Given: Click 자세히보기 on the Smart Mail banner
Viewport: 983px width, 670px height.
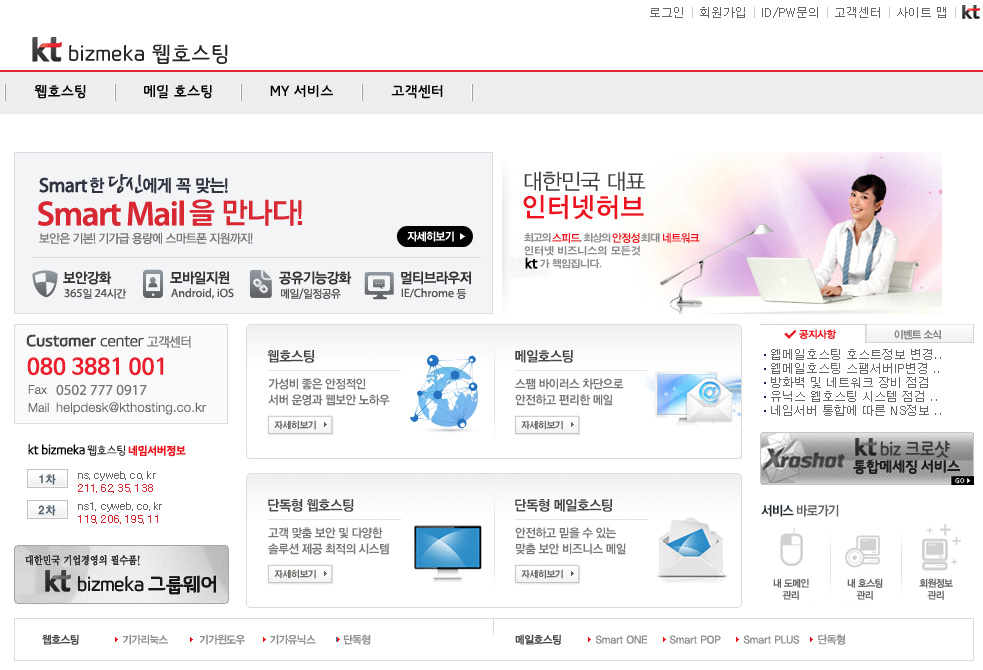Looking at the screenshot, I should pyautogui.click(x=435, y=236).
